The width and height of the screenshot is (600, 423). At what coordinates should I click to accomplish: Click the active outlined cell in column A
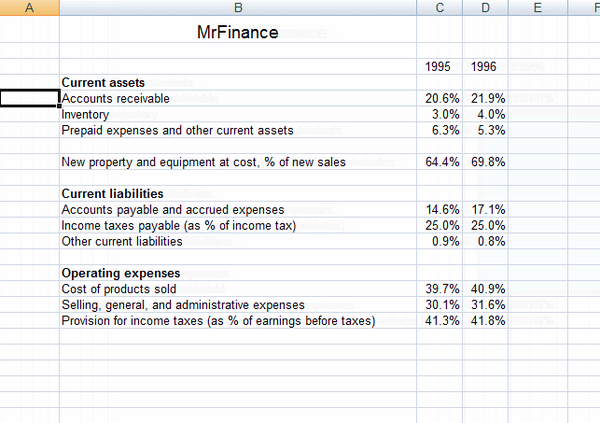[29, 98]
